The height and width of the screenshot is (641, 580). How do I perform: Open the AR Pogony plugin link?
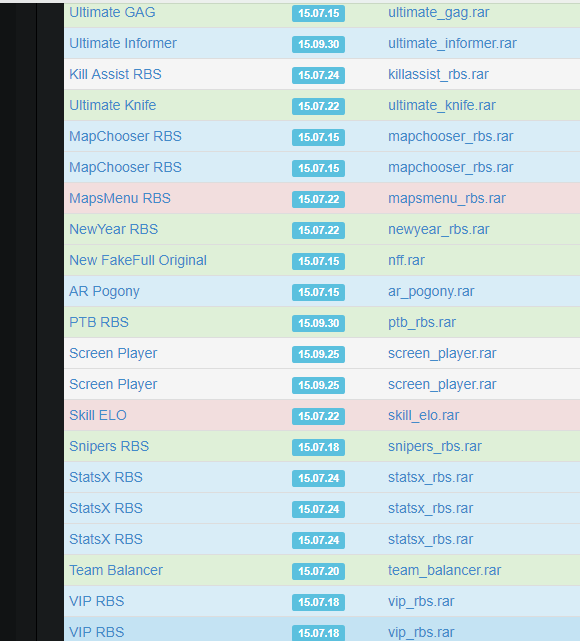[x=104, y=291]
